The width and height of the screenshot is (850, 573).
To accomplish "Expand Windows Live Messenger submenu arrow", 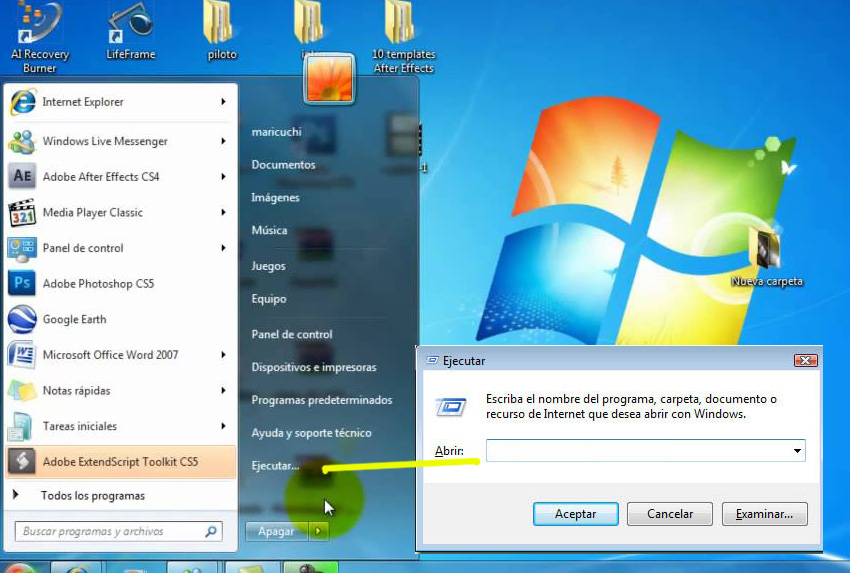I will coord(223,141).
